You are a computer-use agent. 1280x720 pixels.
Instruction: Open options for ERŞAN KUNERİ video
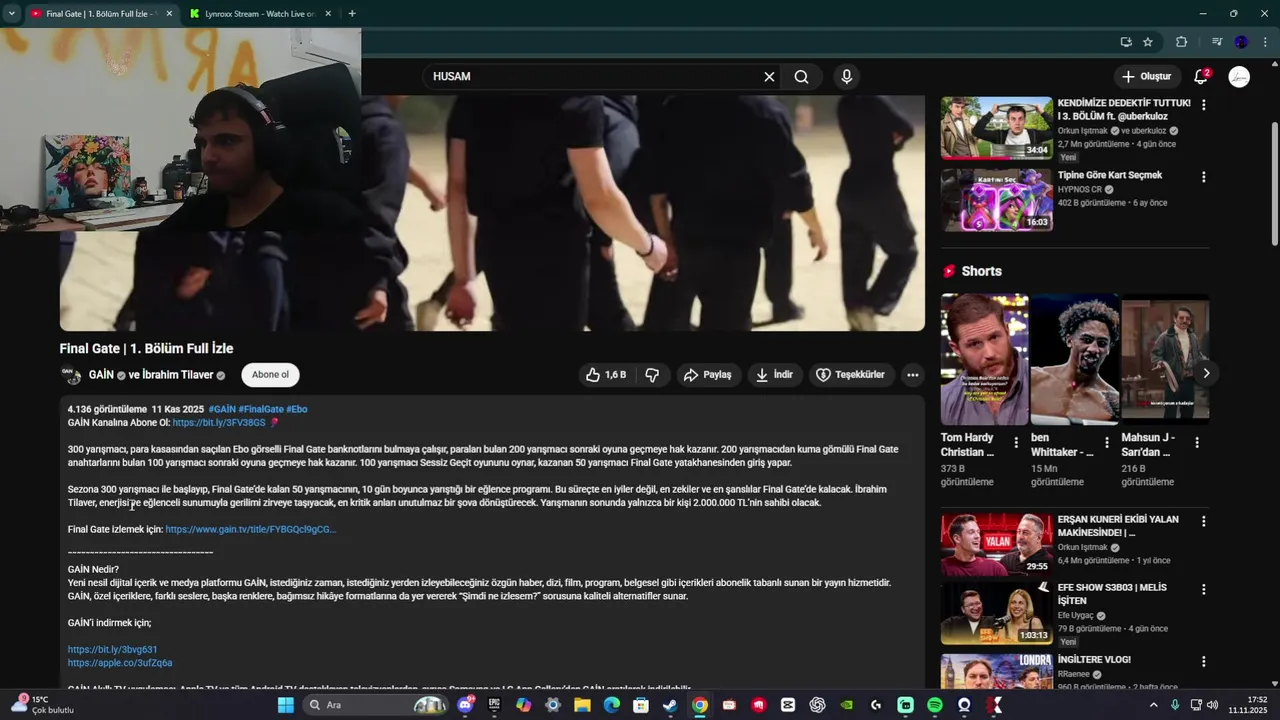1203,521
